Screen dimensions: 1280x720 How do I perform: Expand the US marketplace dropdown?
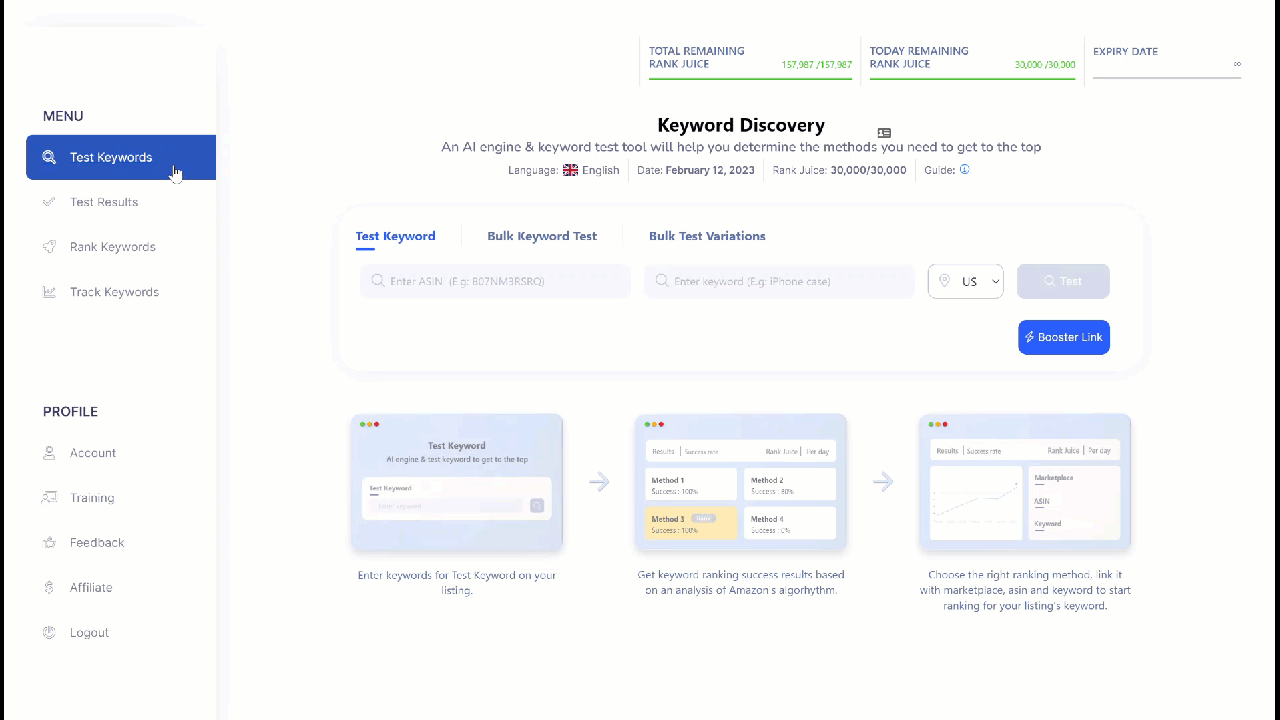click(966, 282)
